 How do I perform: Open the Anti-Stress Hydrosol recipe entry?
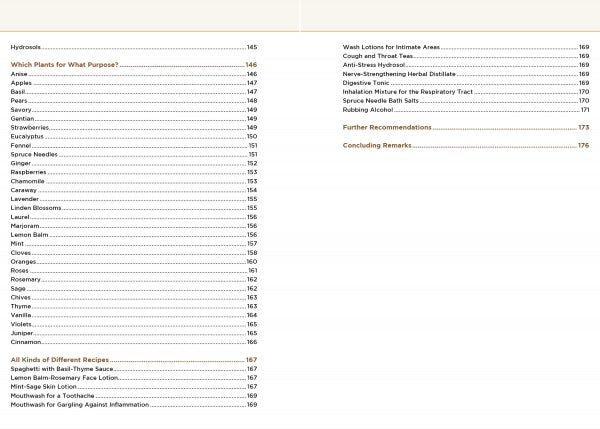coord(376,65)
